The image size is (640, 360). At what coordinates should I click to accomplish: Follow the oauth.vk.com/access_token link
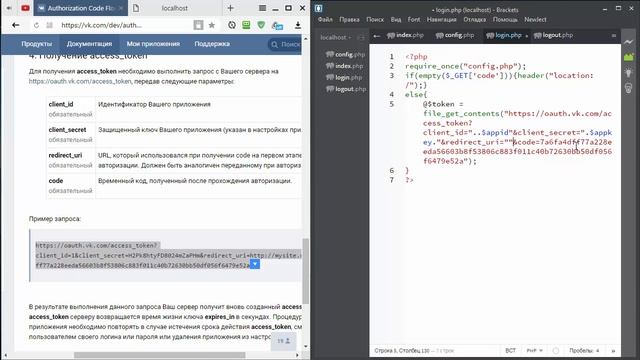pyautogui.click(x=80, y=81)
